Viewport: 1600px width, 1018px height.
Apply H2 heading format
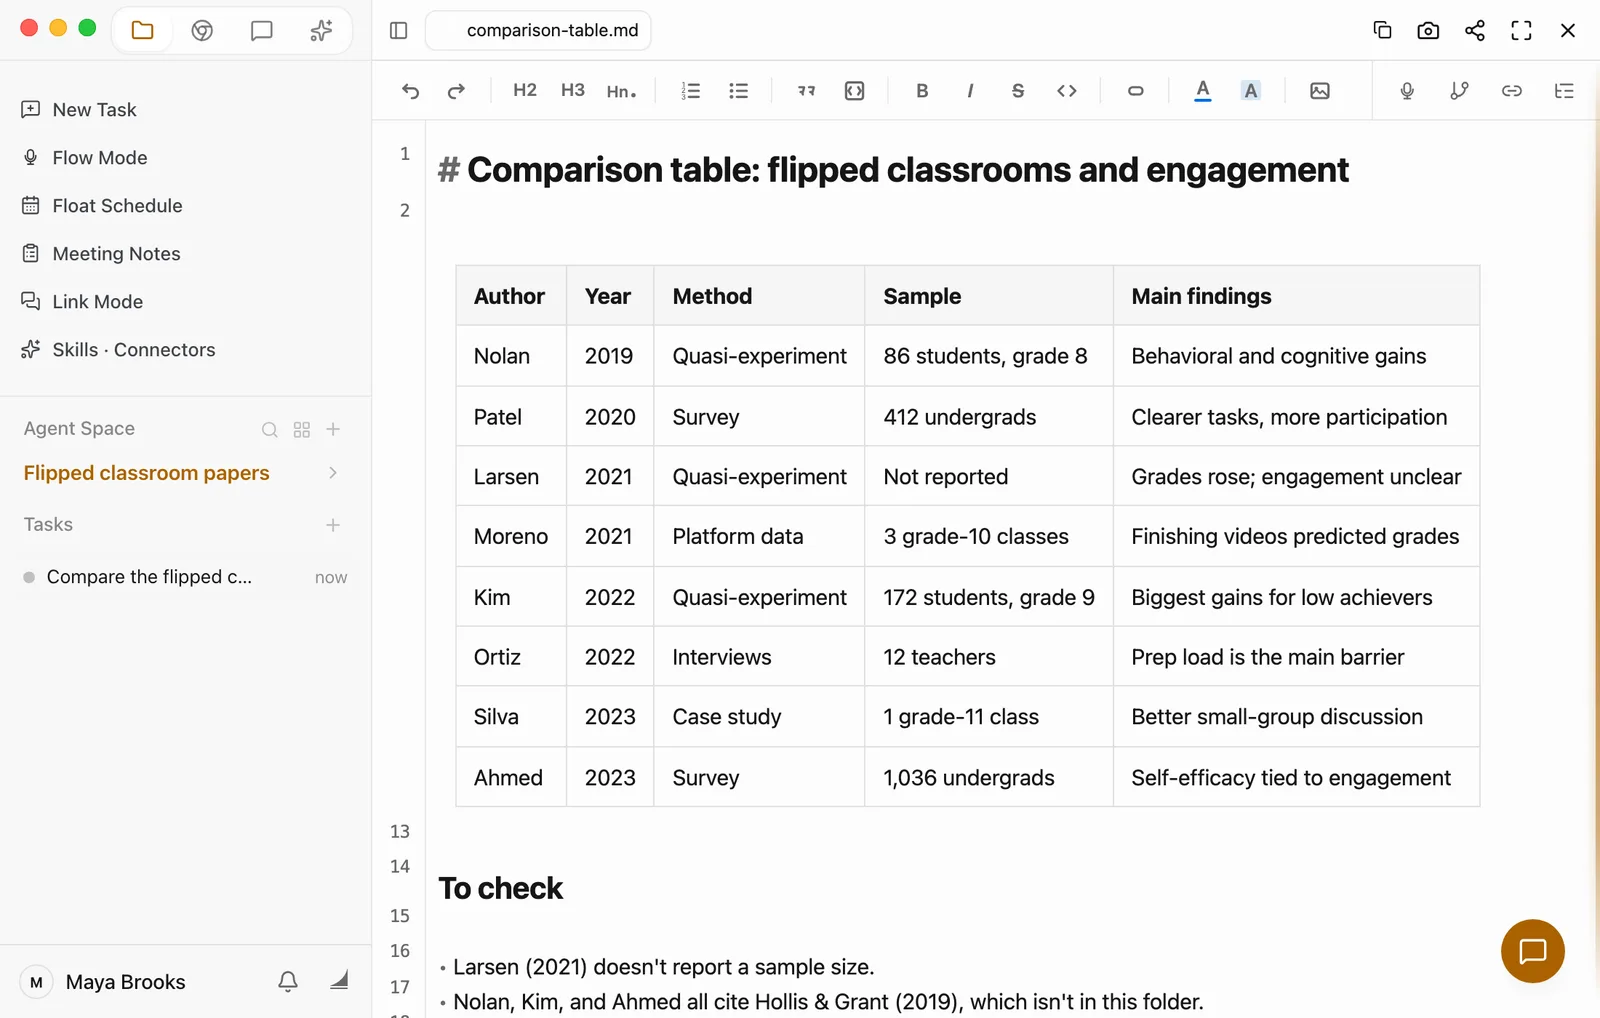[525, 90]
